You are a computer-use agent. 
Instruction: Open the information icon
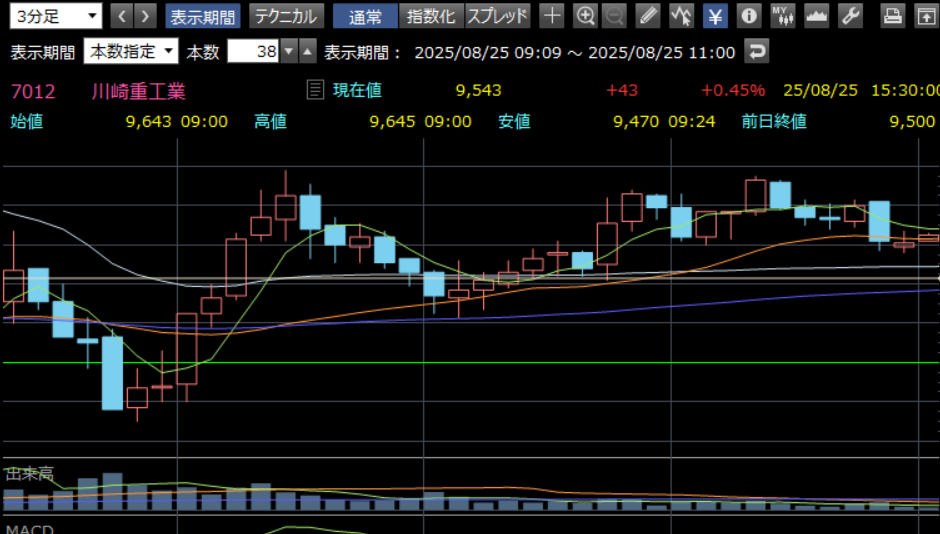(749, 16)
